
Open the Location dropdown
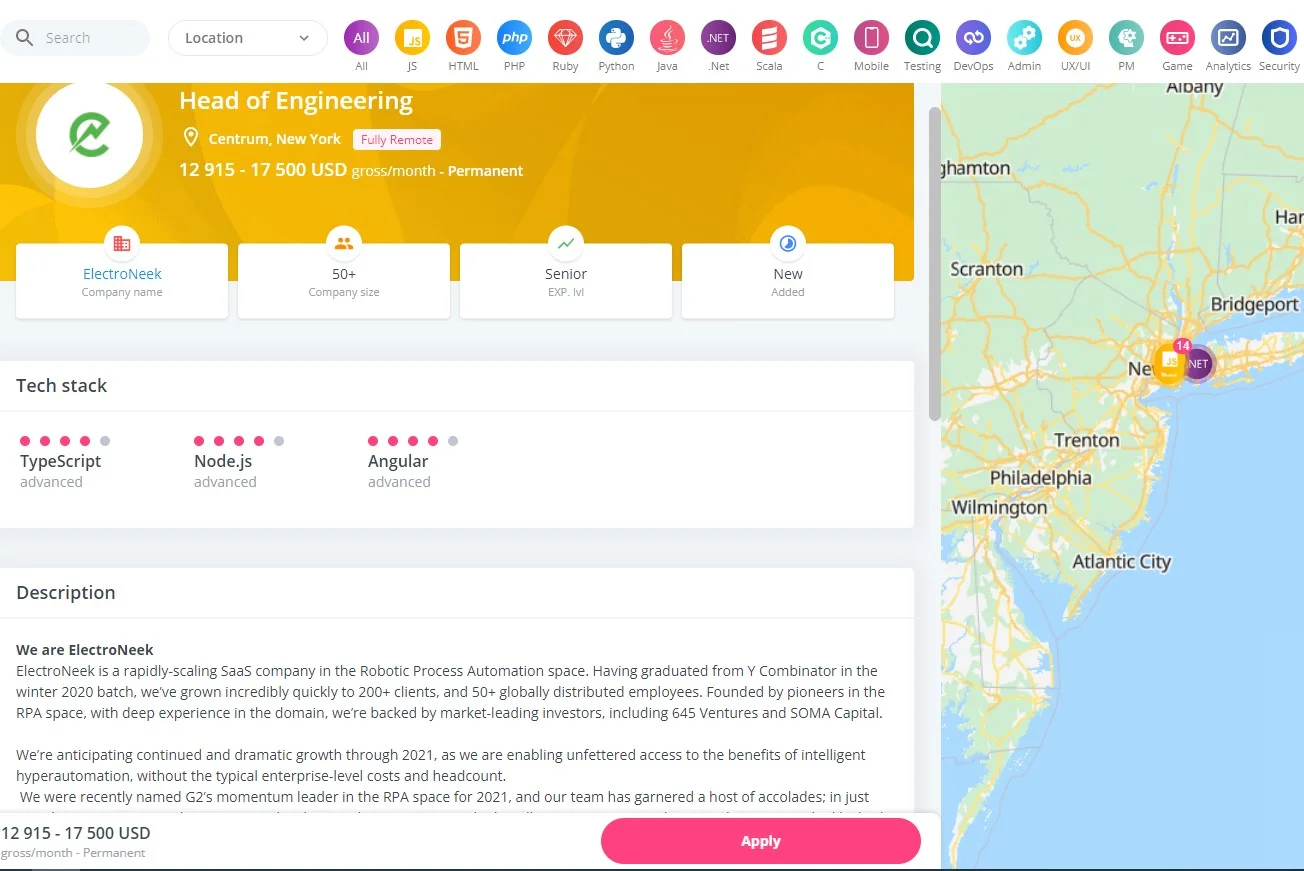point(248,38)
